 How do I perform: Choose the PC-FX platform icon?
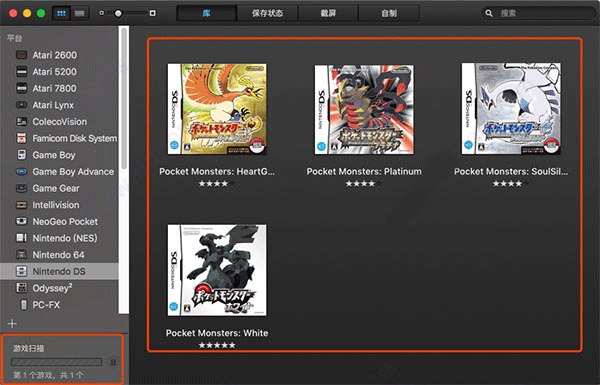(x=23, y=305)
